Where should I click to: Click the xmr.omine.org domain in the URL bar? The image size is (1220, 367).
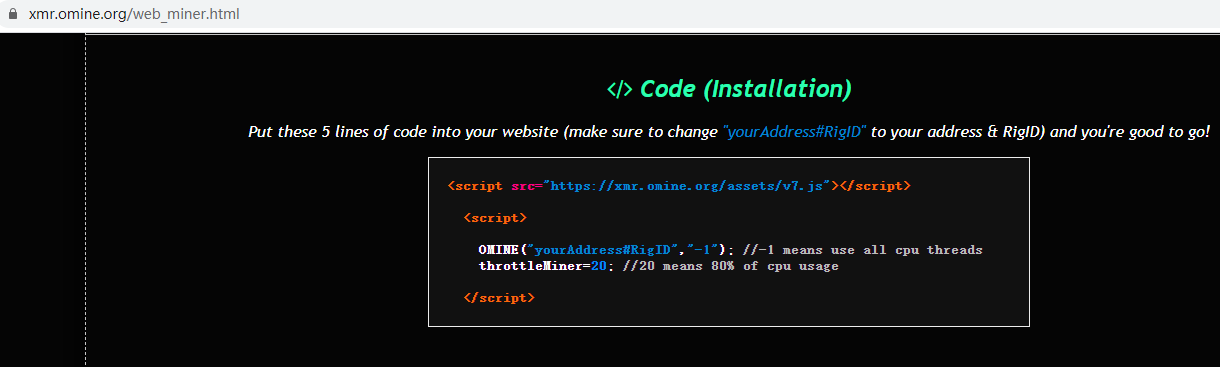pos(76,16)
